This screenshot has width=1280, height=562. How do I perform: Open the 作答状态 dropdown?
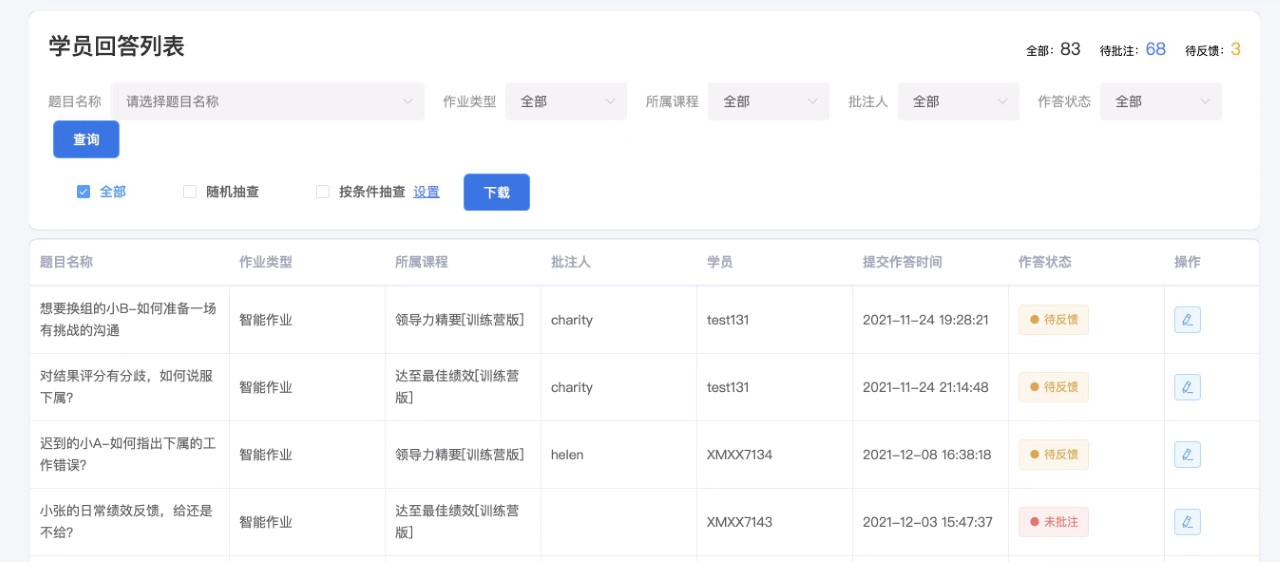(1161, 101)
